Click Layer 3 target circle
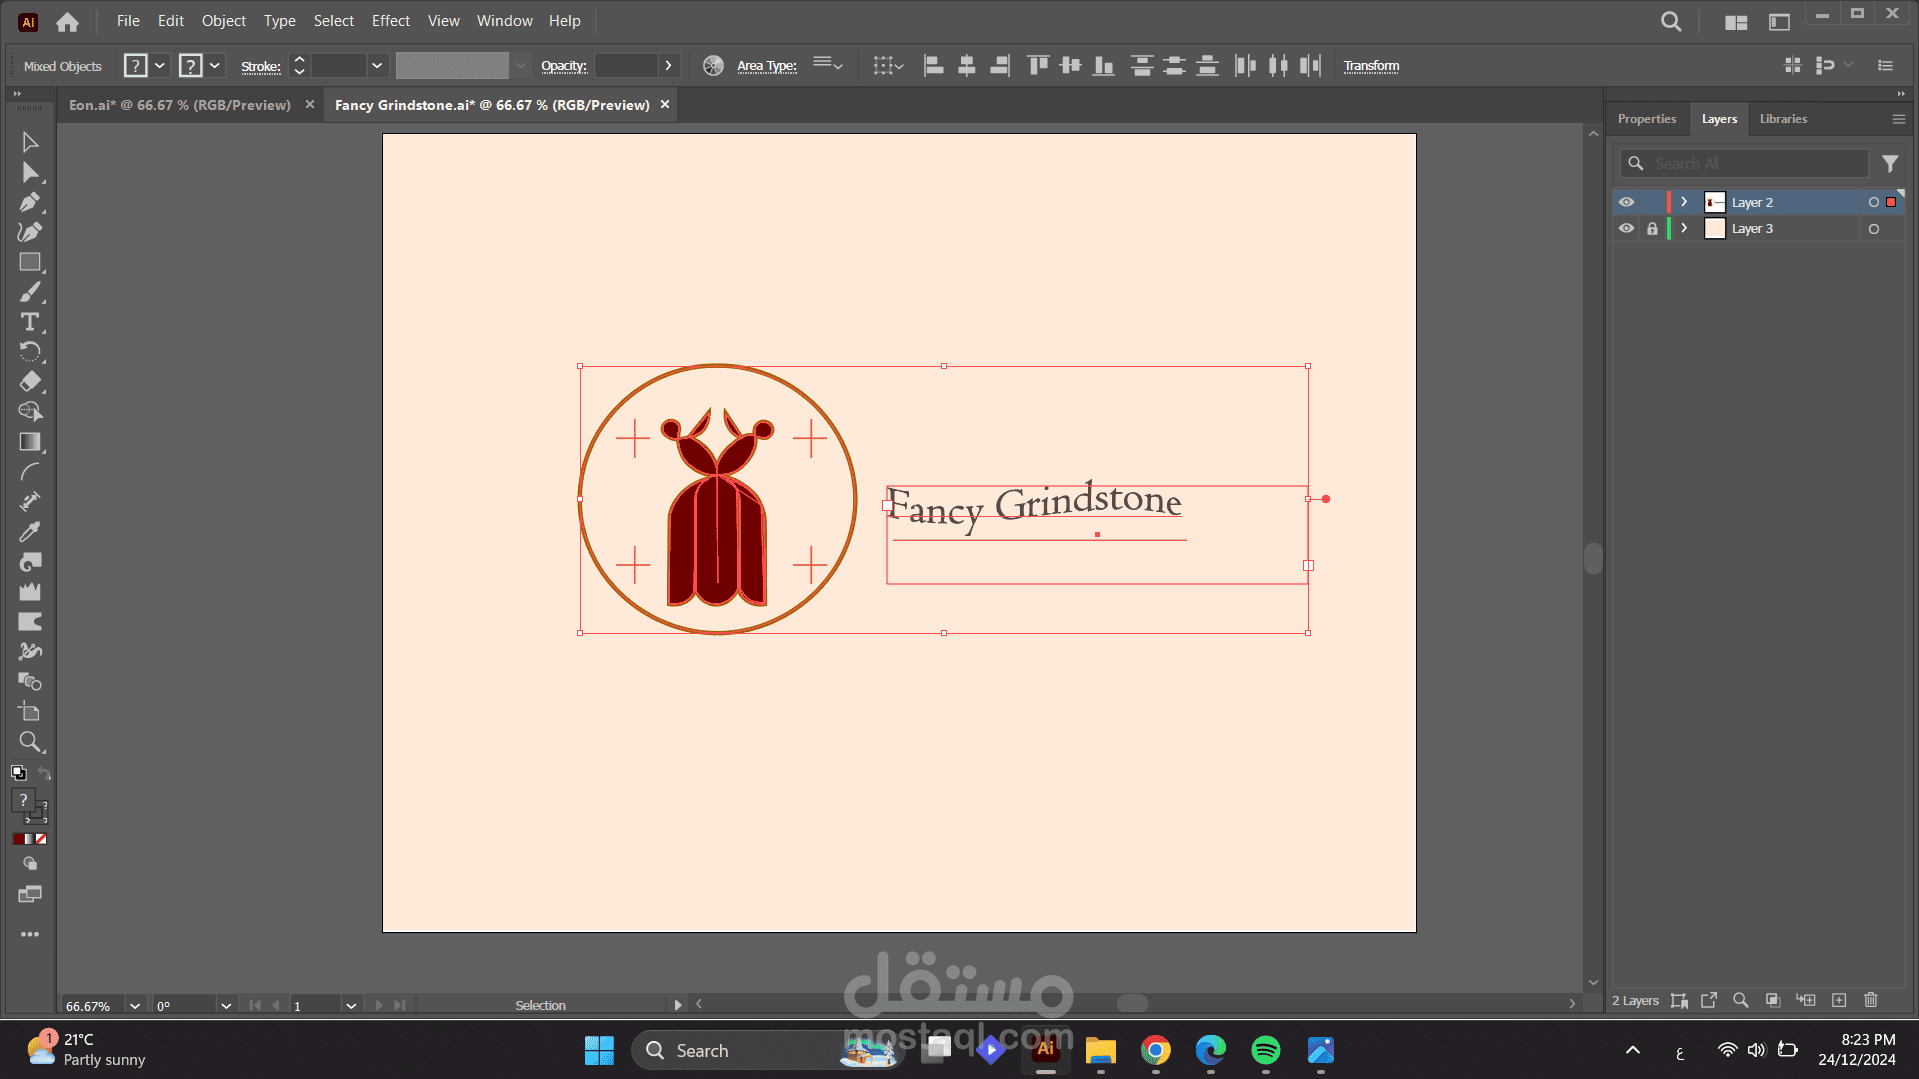This screenshot has height=1079, width=1919. (1873, 229)
